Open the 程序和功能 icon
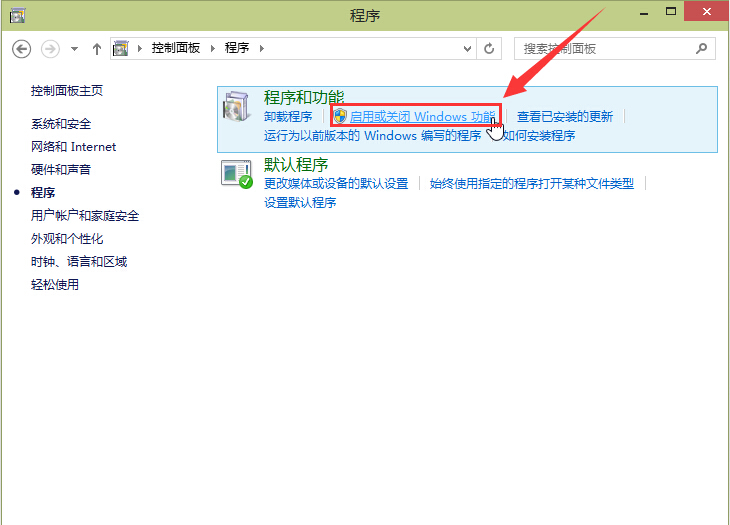This screenshot has height=525, width=730. click(238, 107)
